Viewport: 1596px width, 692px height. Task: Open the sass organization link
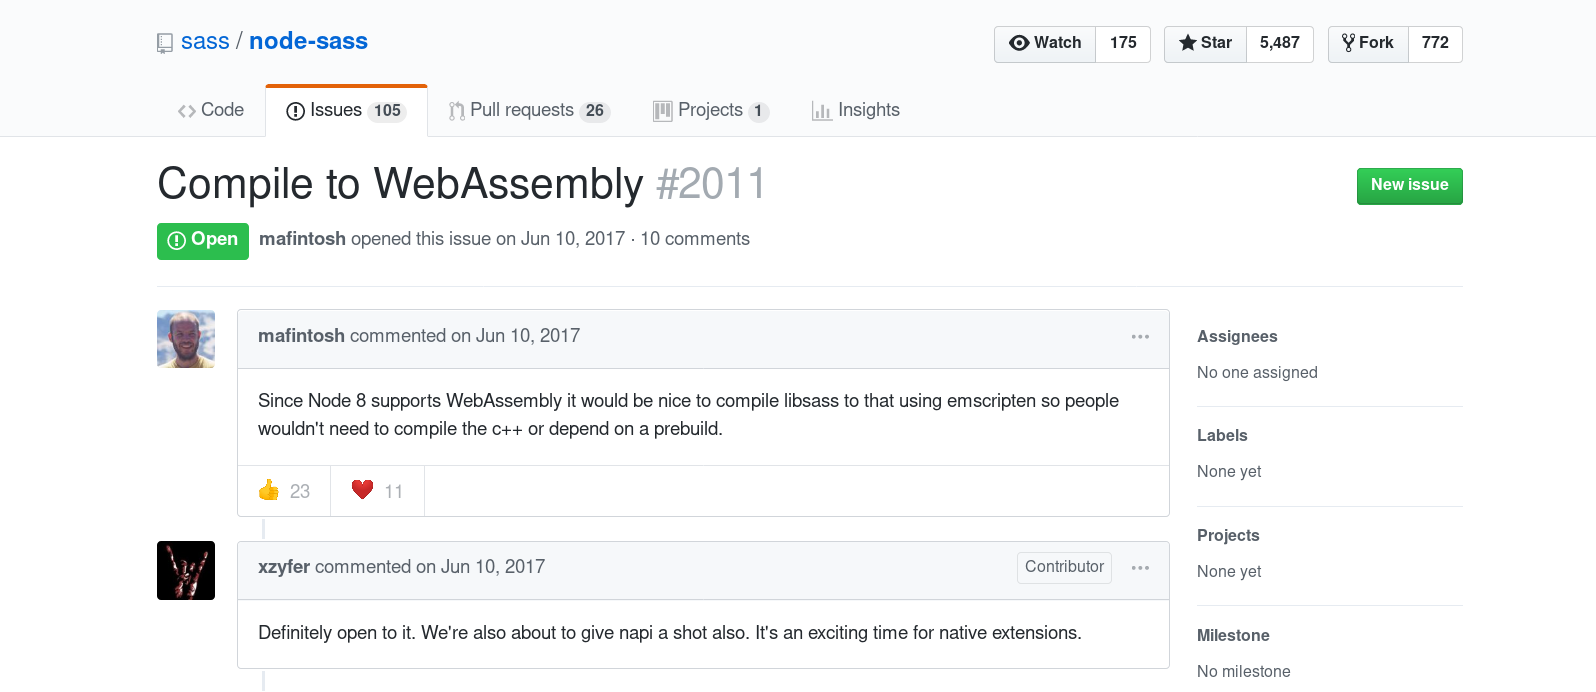pos(205,42)
